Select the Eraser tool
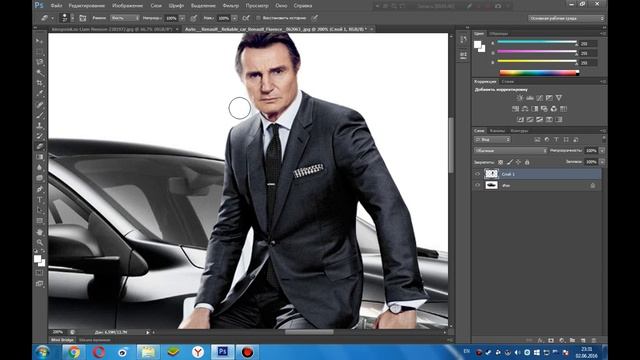This screenshot has height=360, width=640. click(x=40, y=146)
